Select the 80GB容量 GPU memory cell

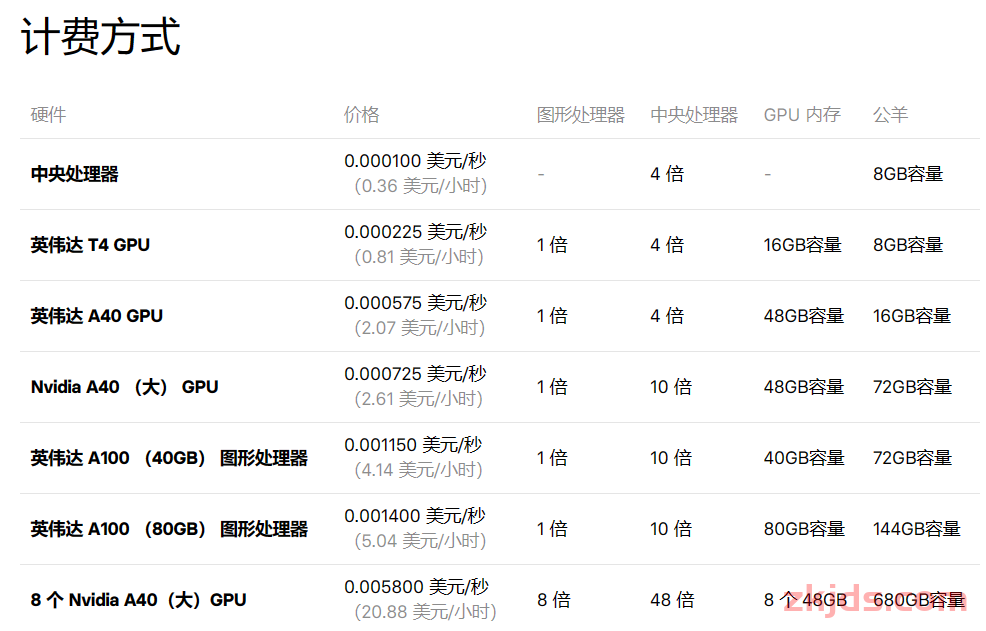pos(804,529)
